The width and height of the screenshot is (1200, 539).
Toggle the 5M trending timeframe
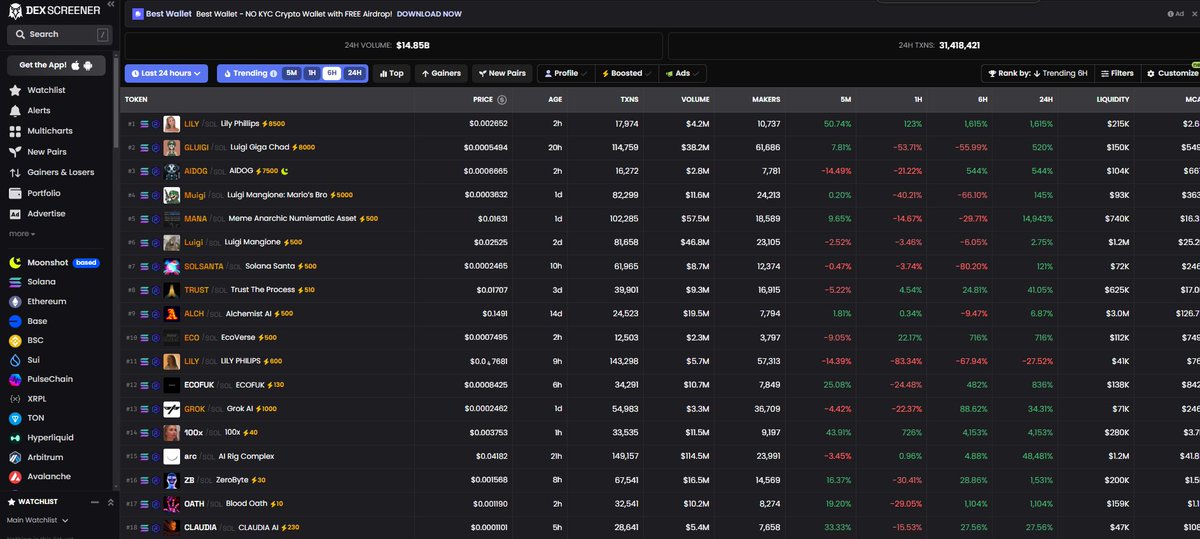[291, 73]
